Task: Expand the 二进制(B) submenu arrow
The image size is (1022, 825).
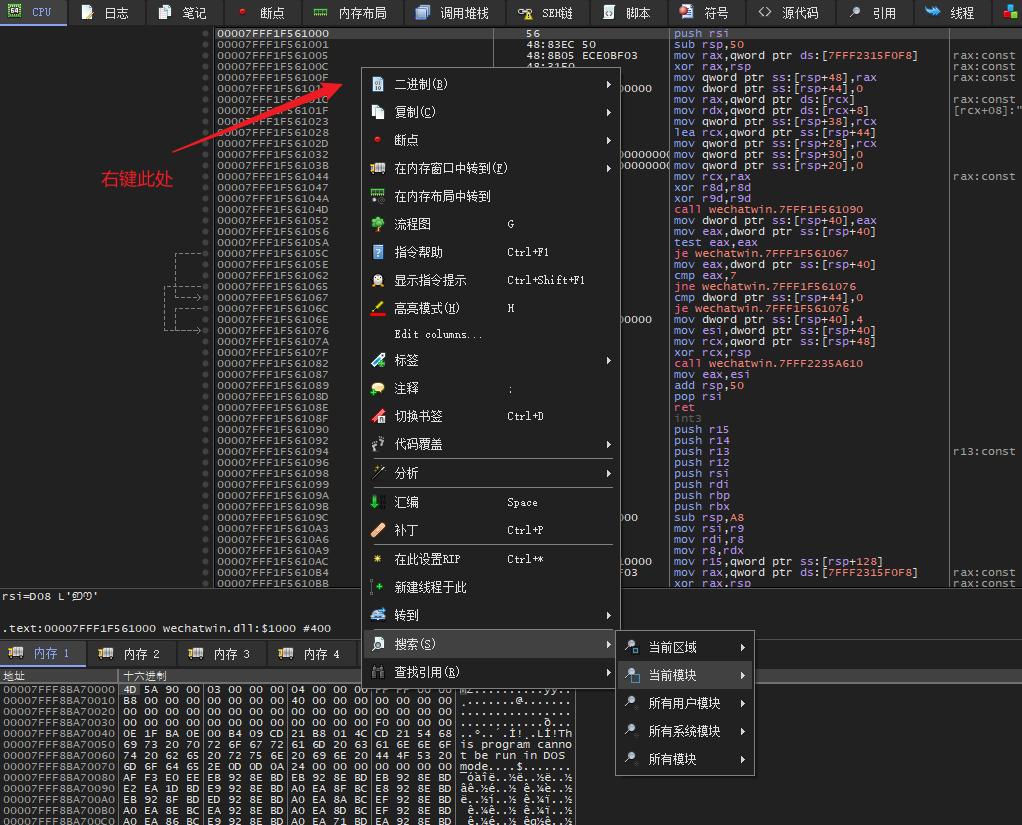Action: (609, 84)
